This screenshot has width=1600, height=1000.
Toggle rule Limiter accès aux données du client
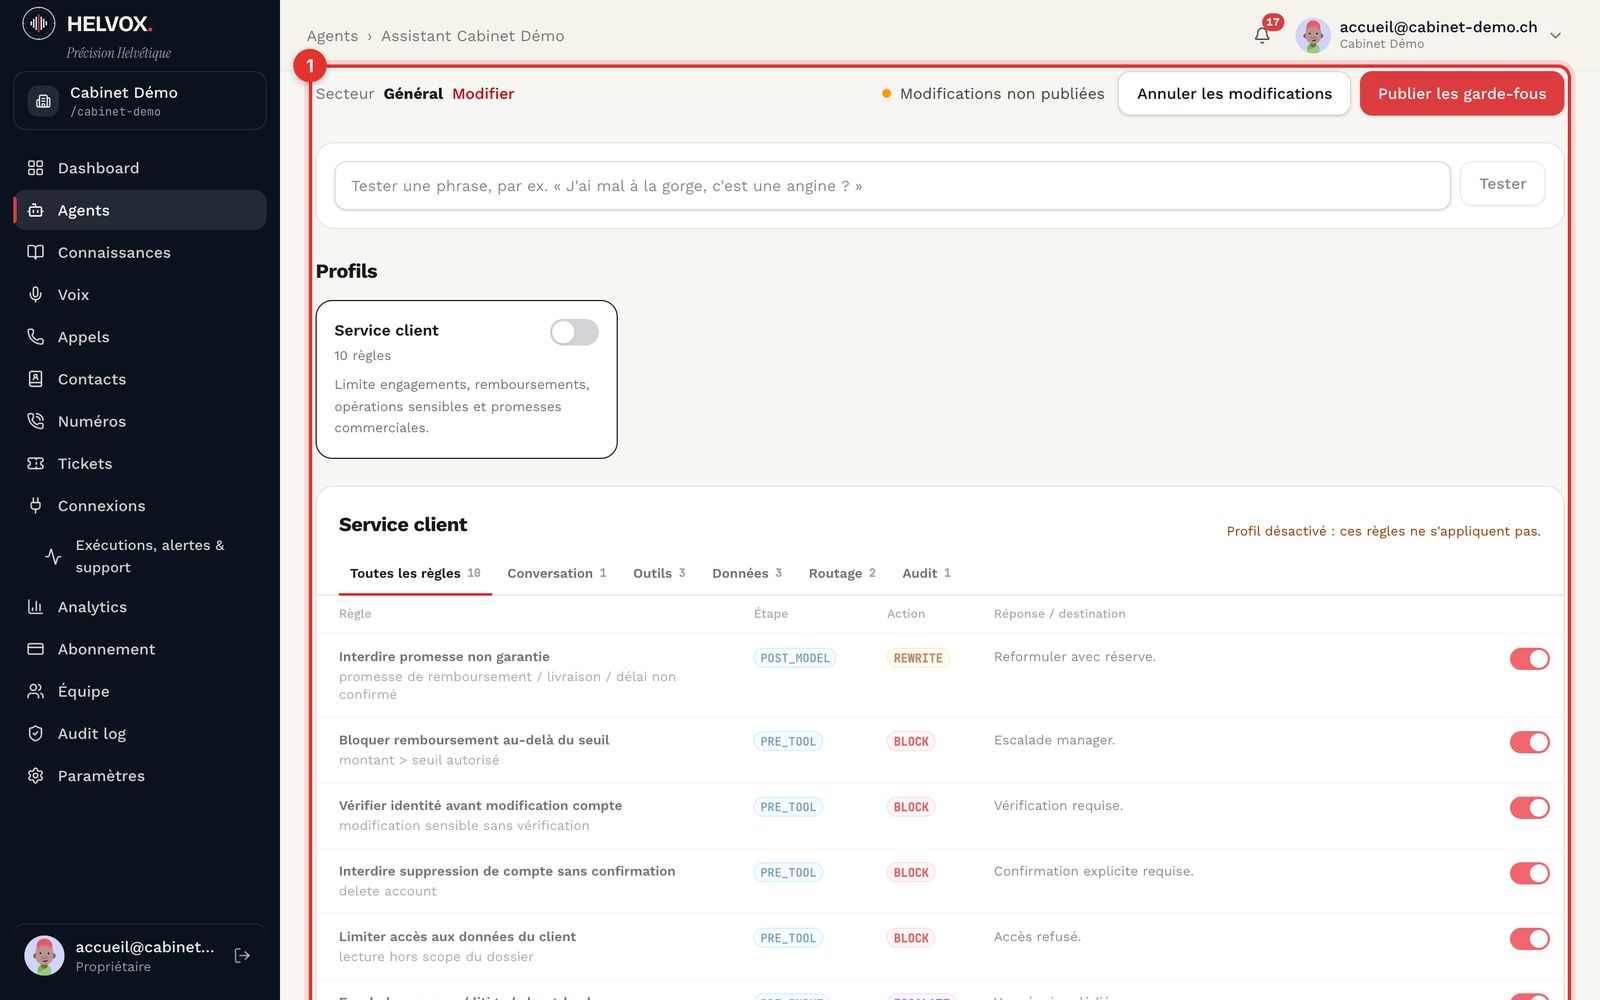tap(1529, 939)
